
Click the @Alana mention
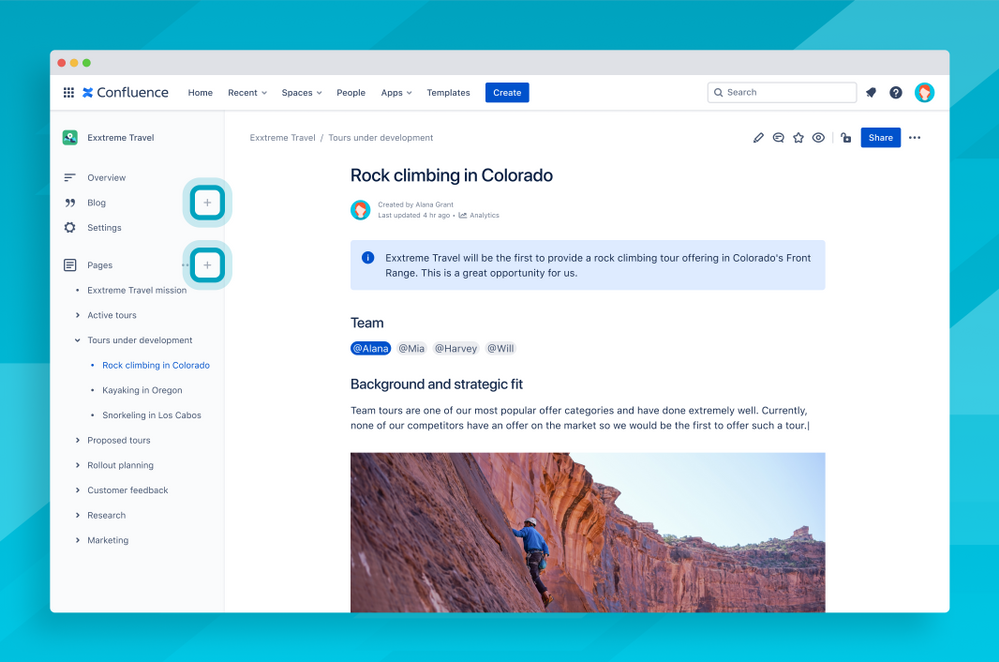point(371,348)
